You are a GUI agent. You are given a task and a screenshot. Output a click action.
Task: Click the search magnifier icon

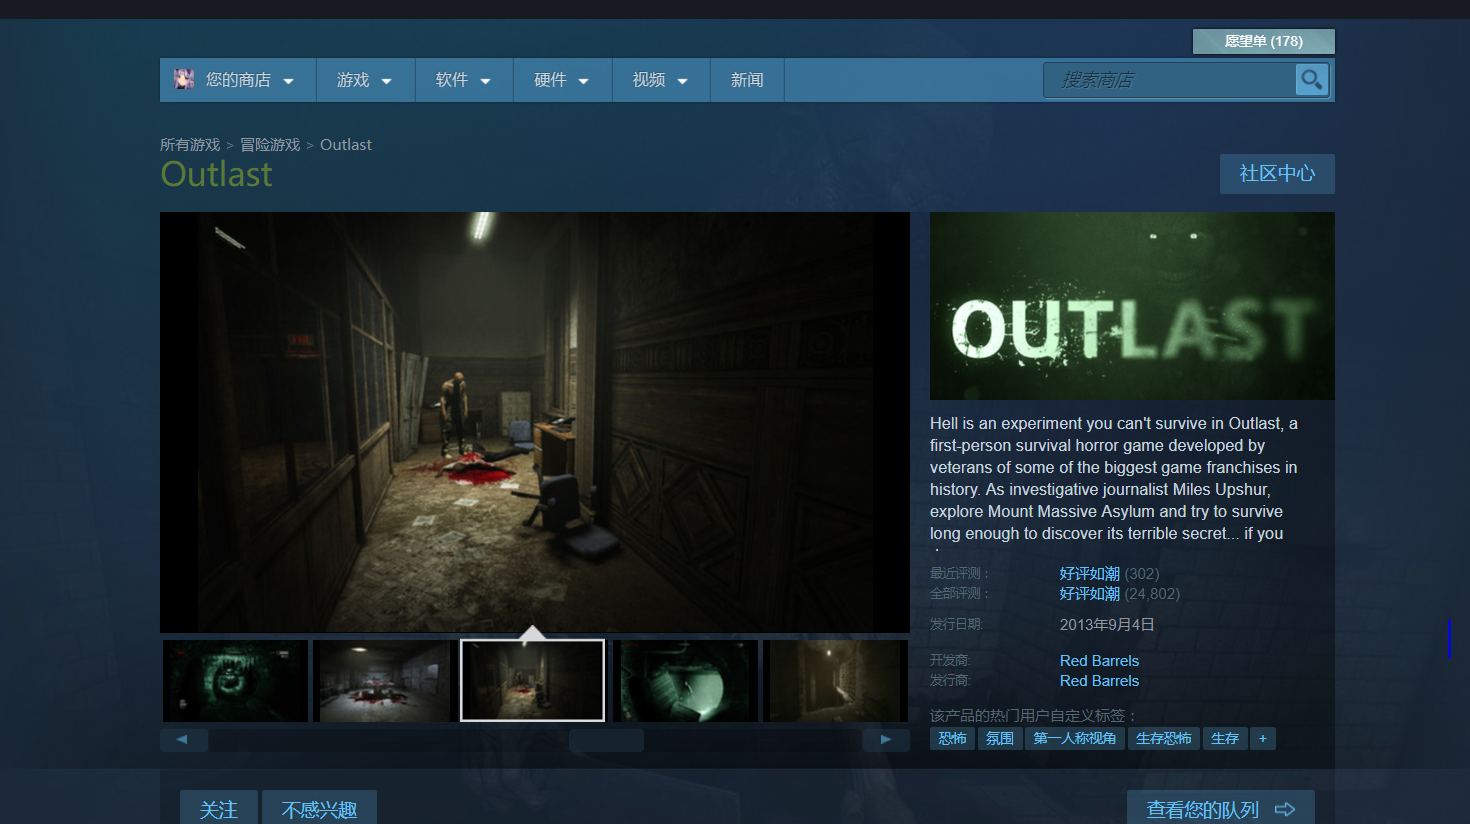point(1311,80)
